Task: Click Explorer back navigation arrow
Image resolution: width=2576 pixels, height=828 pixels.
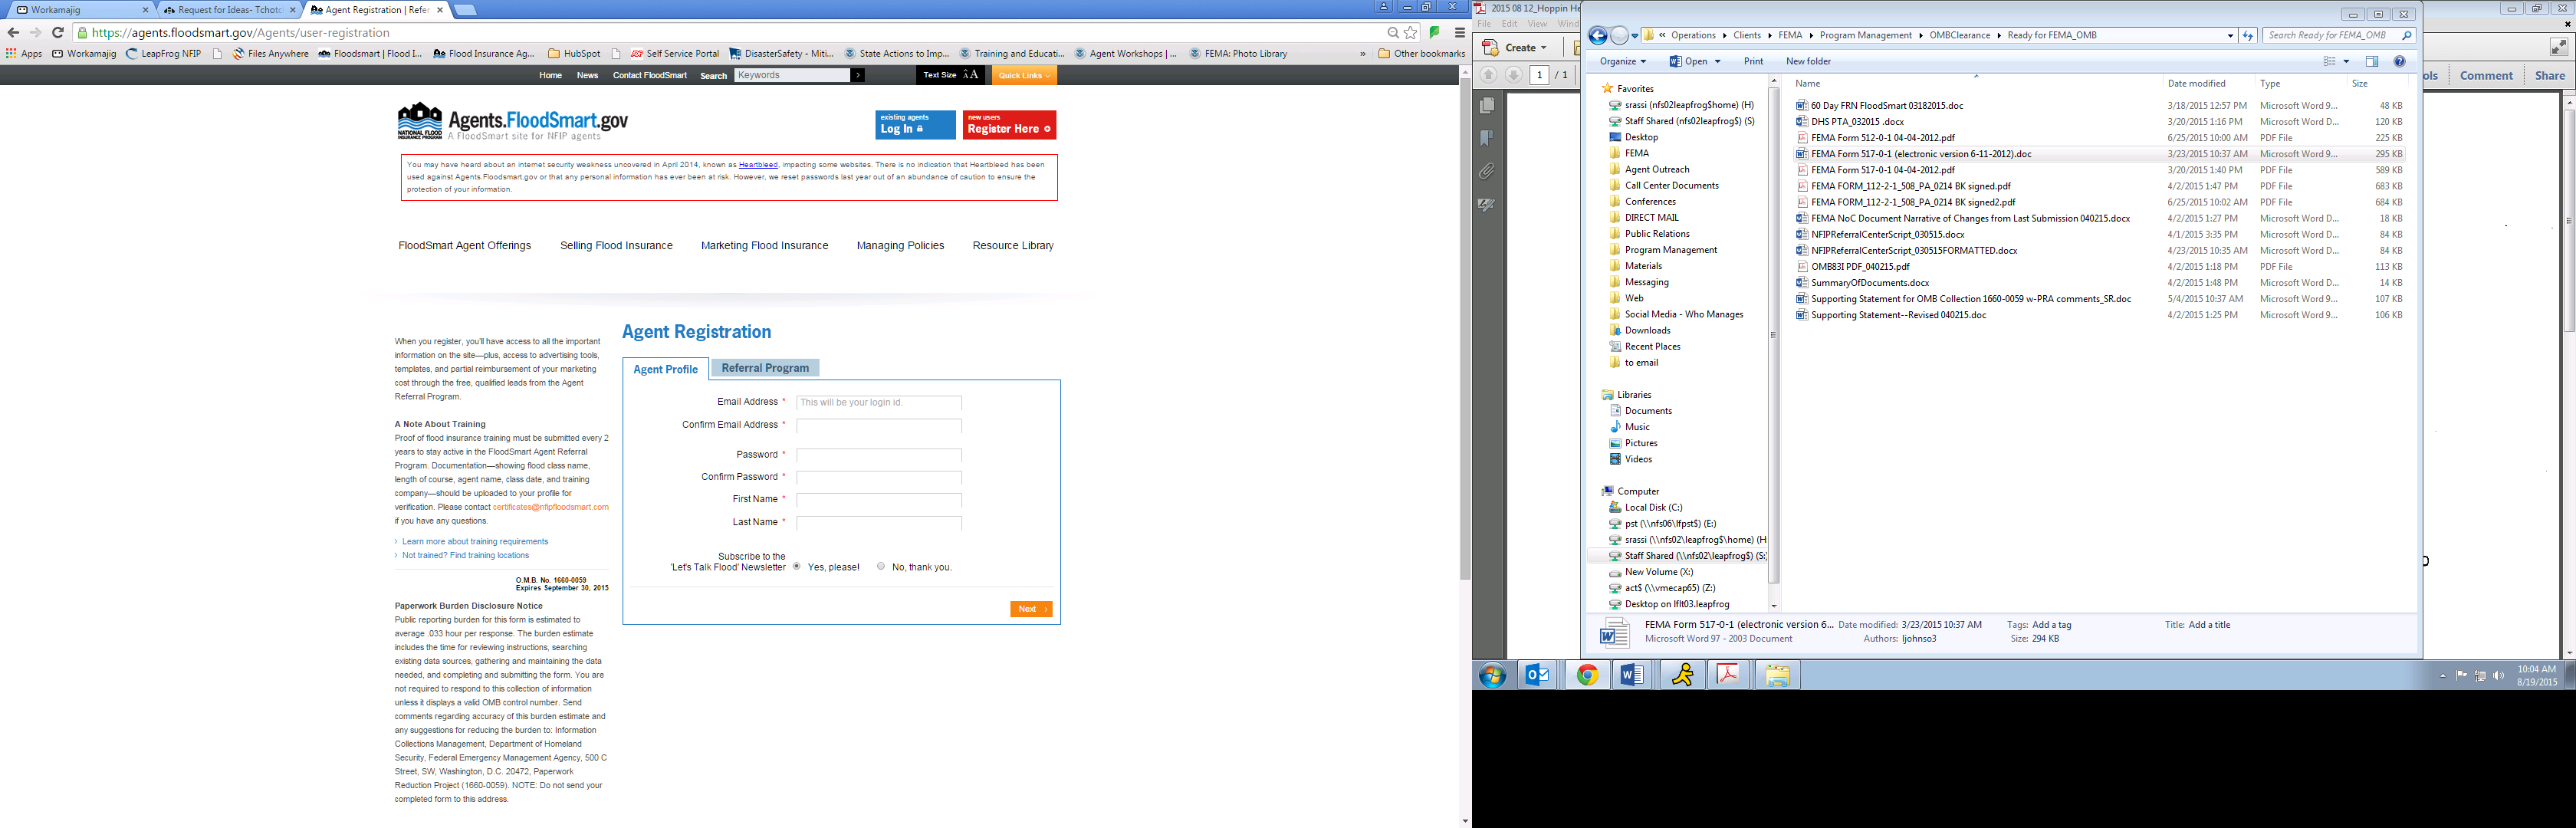Action: coord(1597,35)
